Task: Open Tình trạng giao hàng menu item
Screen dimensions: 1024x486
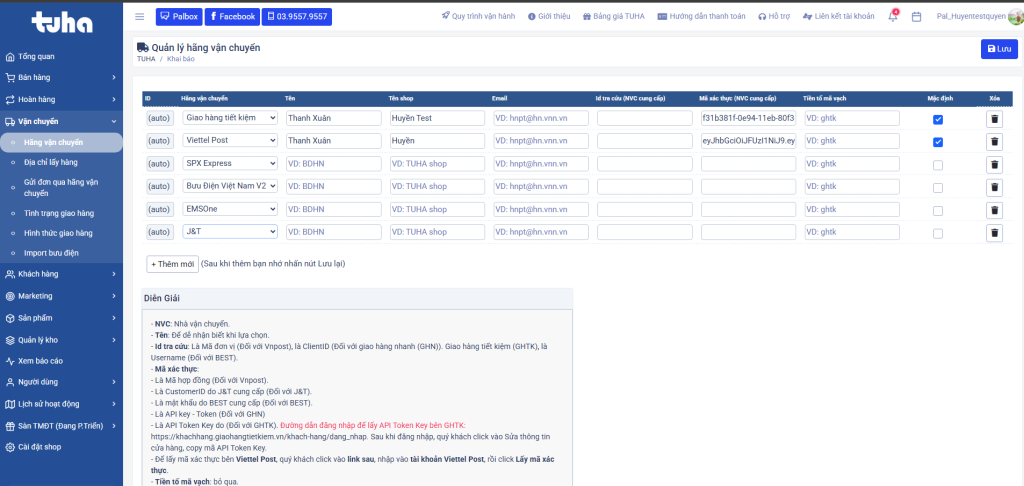Action: pos(59,213)
